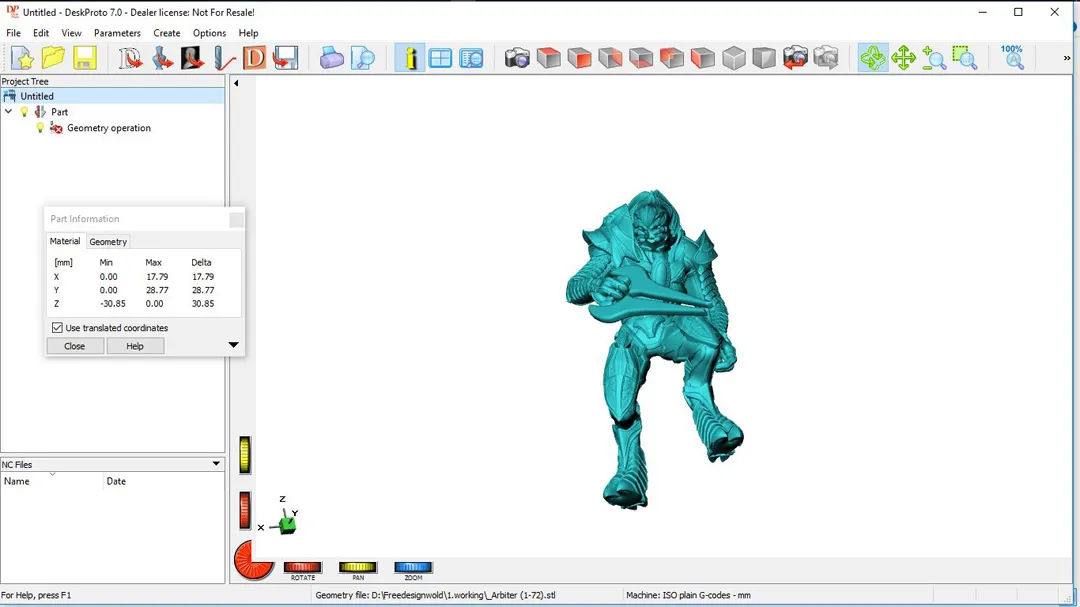
Task: Click the vertical red thumbwheel
Action: [x=245, y=511]
